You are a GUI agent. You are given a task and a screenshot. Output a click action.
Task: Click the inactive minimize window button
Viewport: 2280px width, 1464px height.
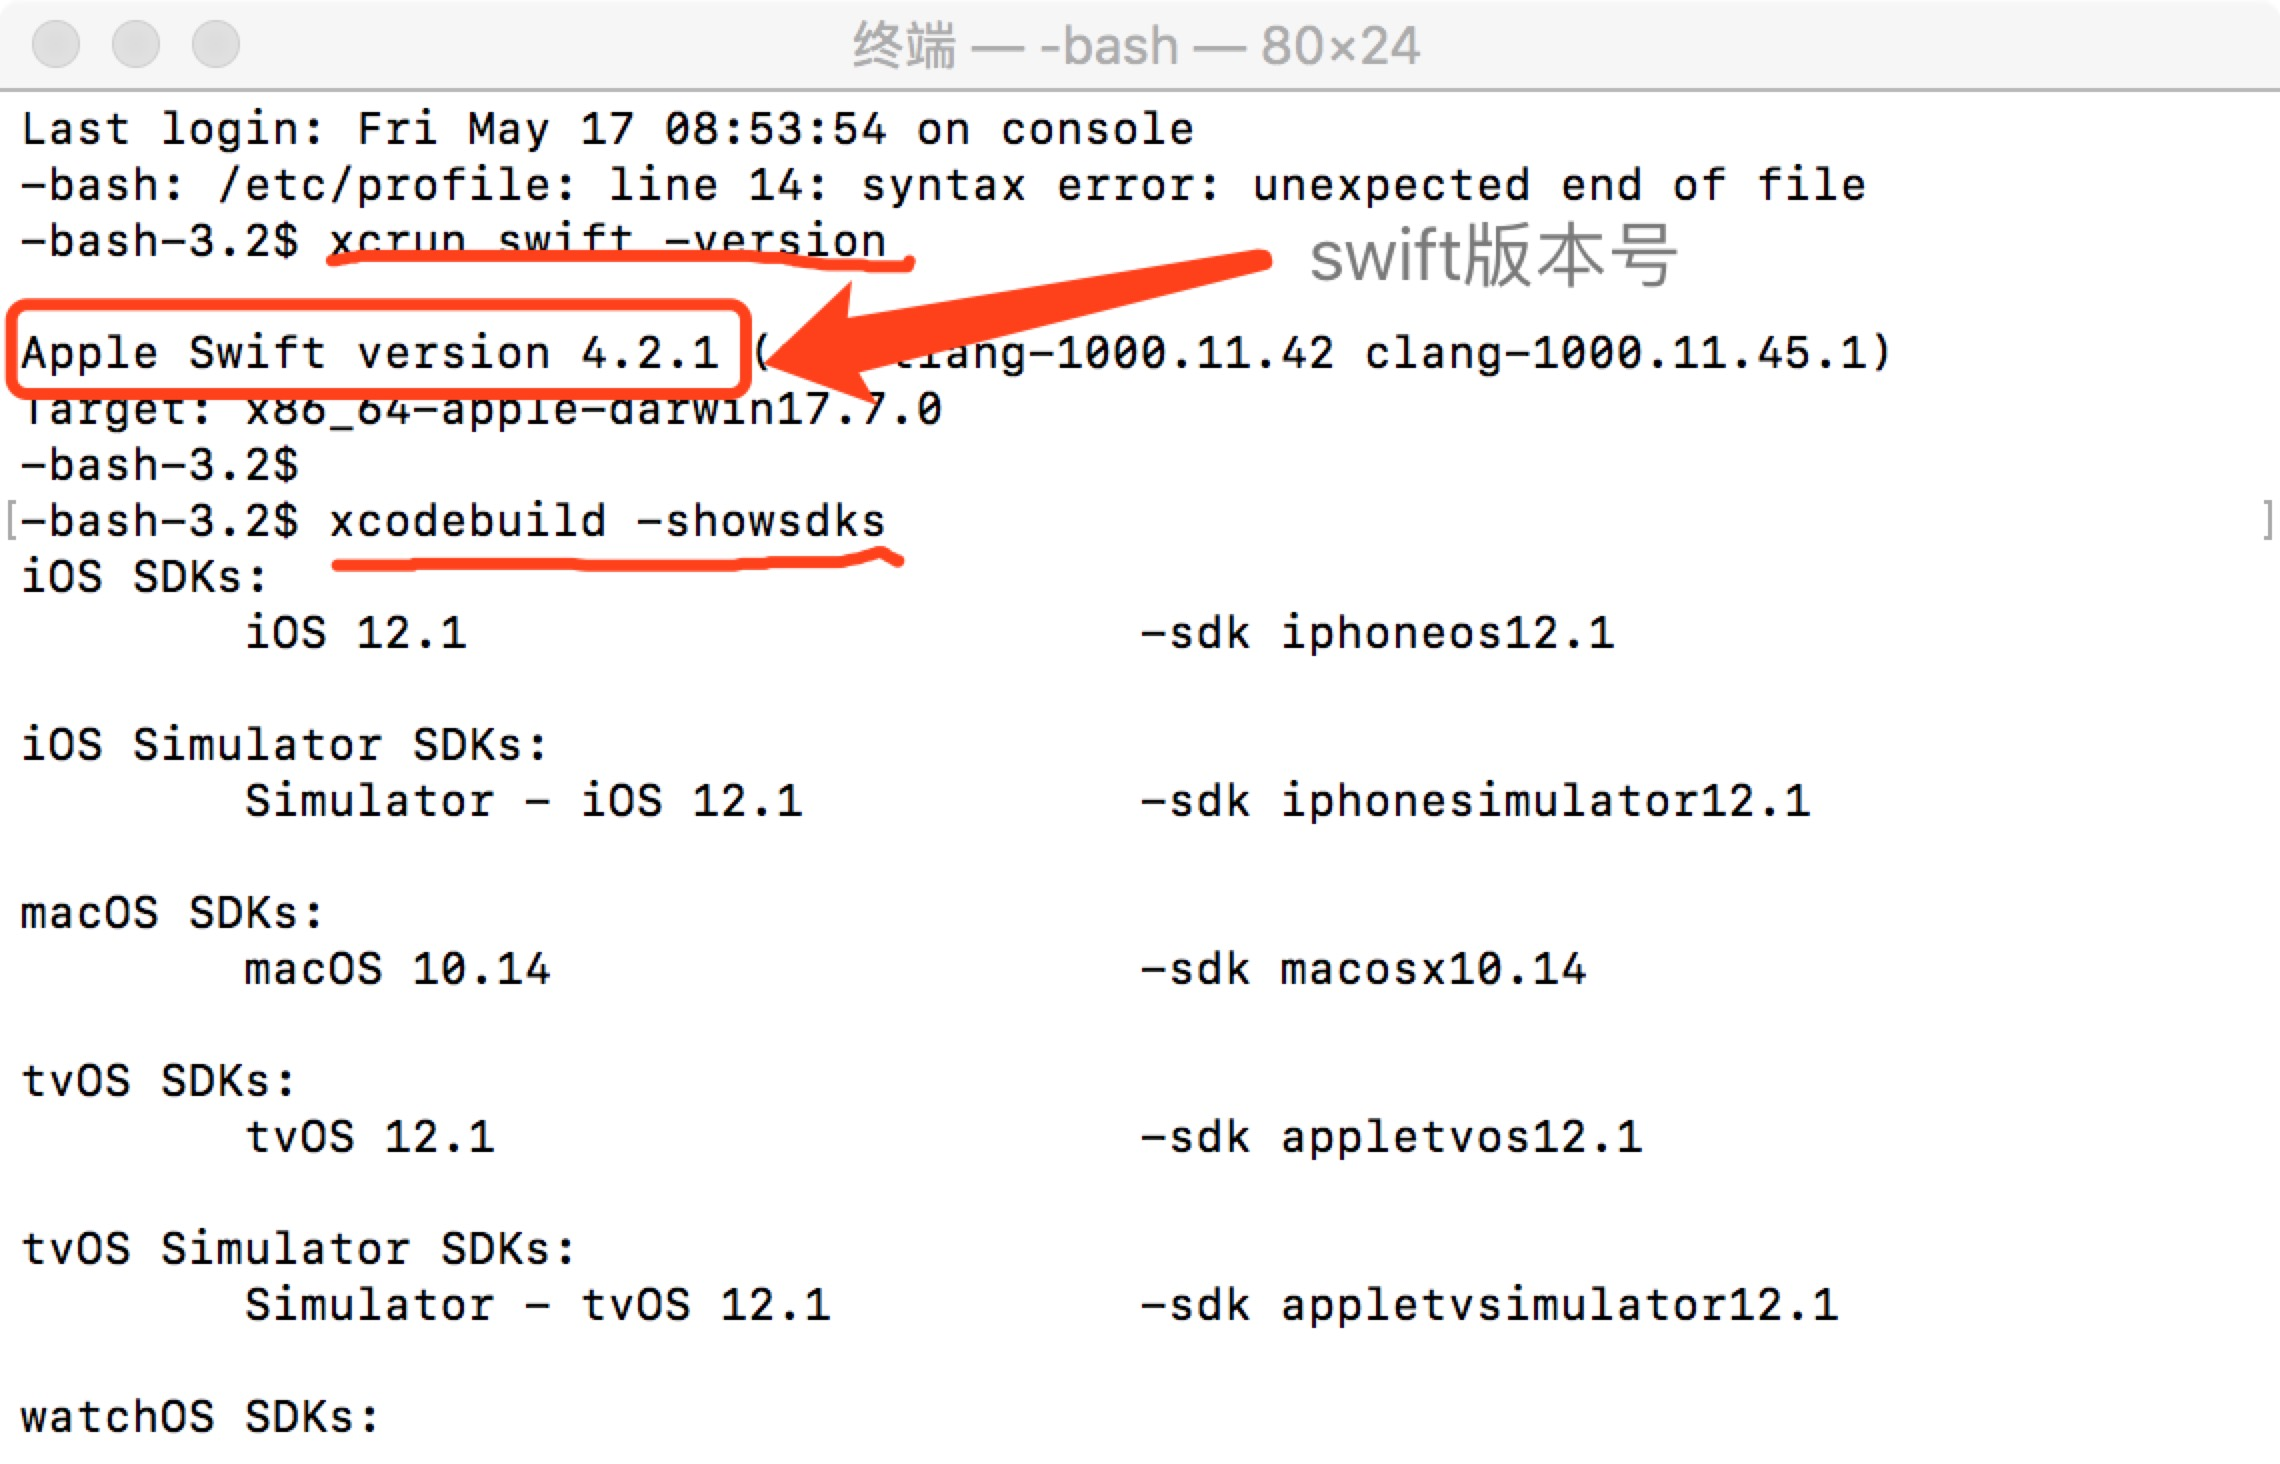coord(136,44)
